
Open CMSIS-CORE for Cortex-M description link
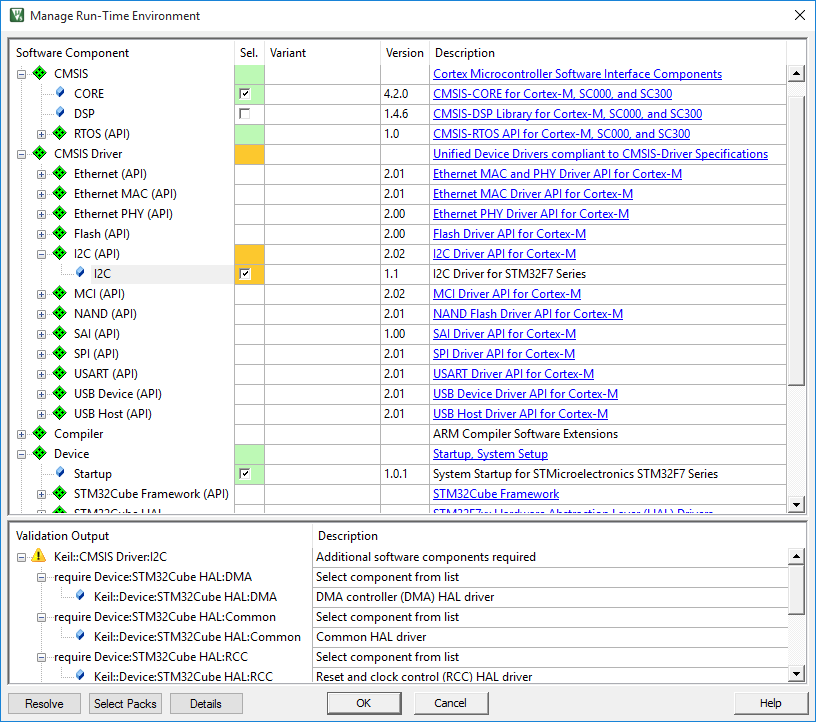[x=552, y=94]
